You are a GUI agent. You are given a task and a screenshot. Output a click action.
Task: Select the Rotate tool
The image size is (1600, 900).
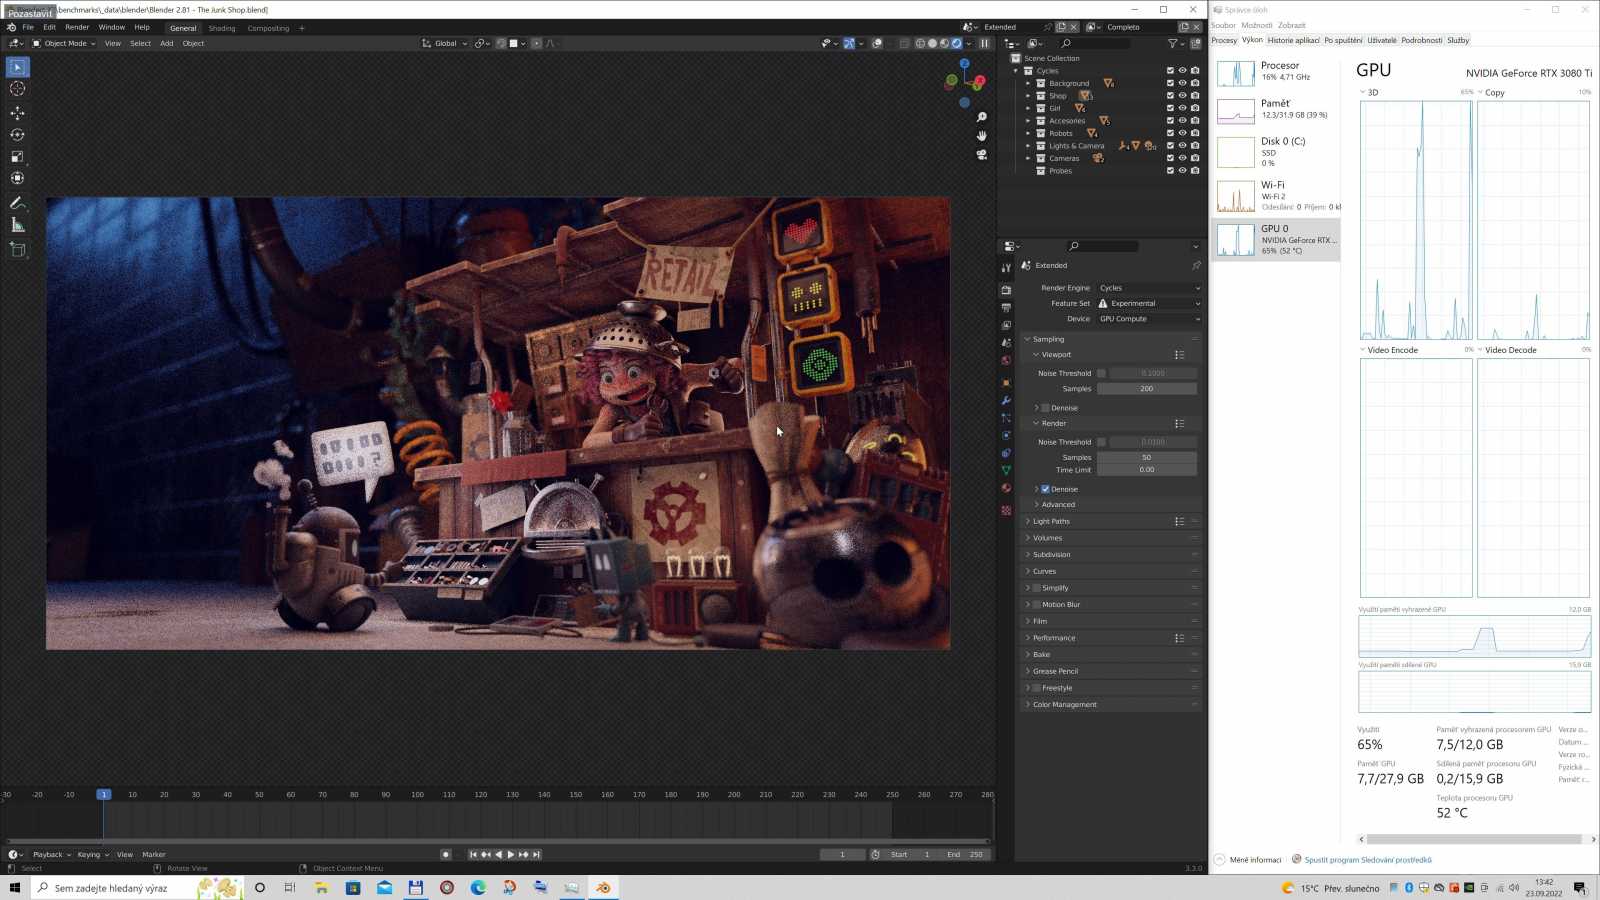coord(18,135)
